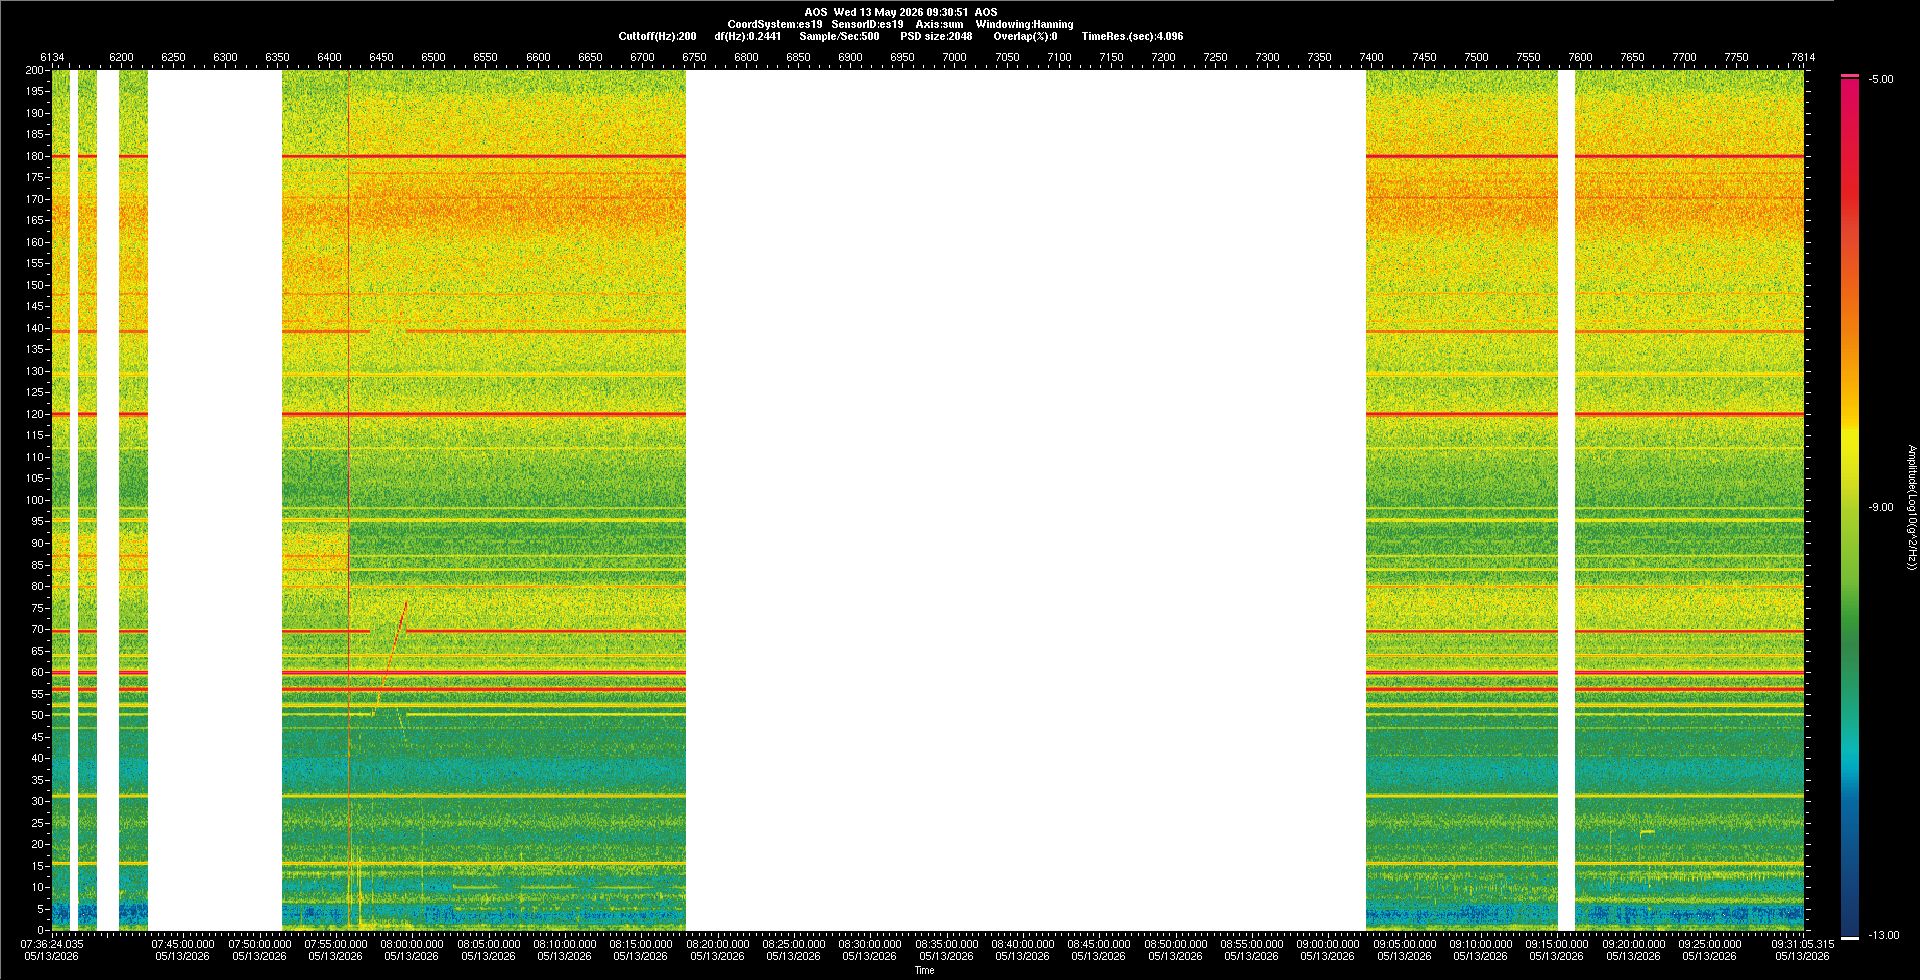1920x980 pixels.
Task: Select the 7400 tick on top axis
Action: pos(1371,57)
